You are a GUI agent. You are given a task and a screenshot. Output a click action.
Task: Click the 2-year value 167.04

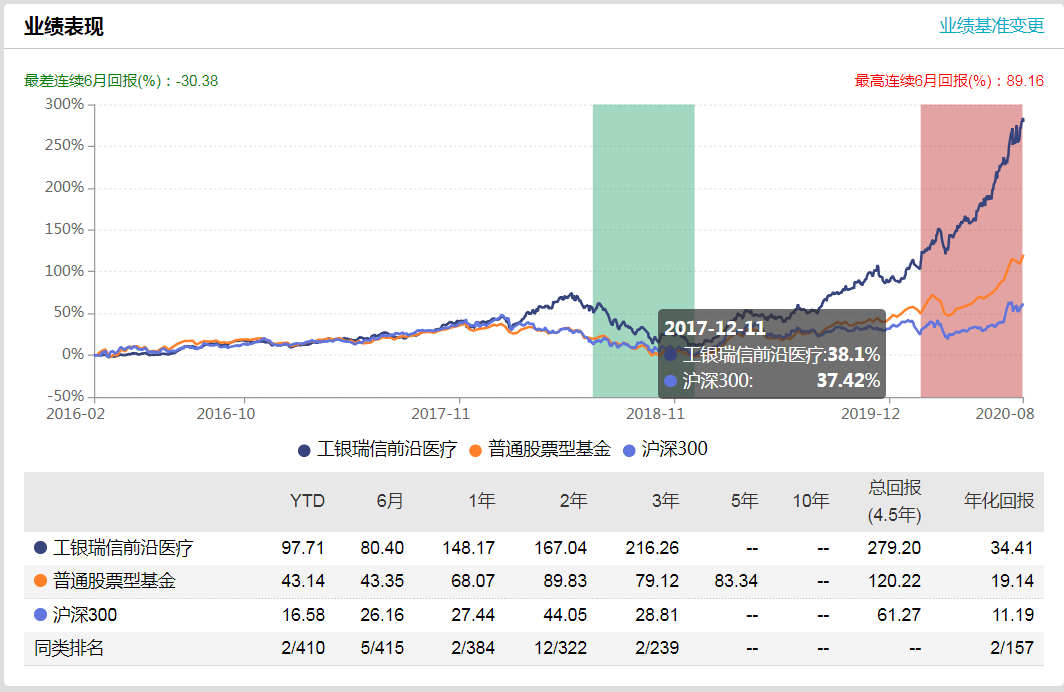(x=560, y=547)
